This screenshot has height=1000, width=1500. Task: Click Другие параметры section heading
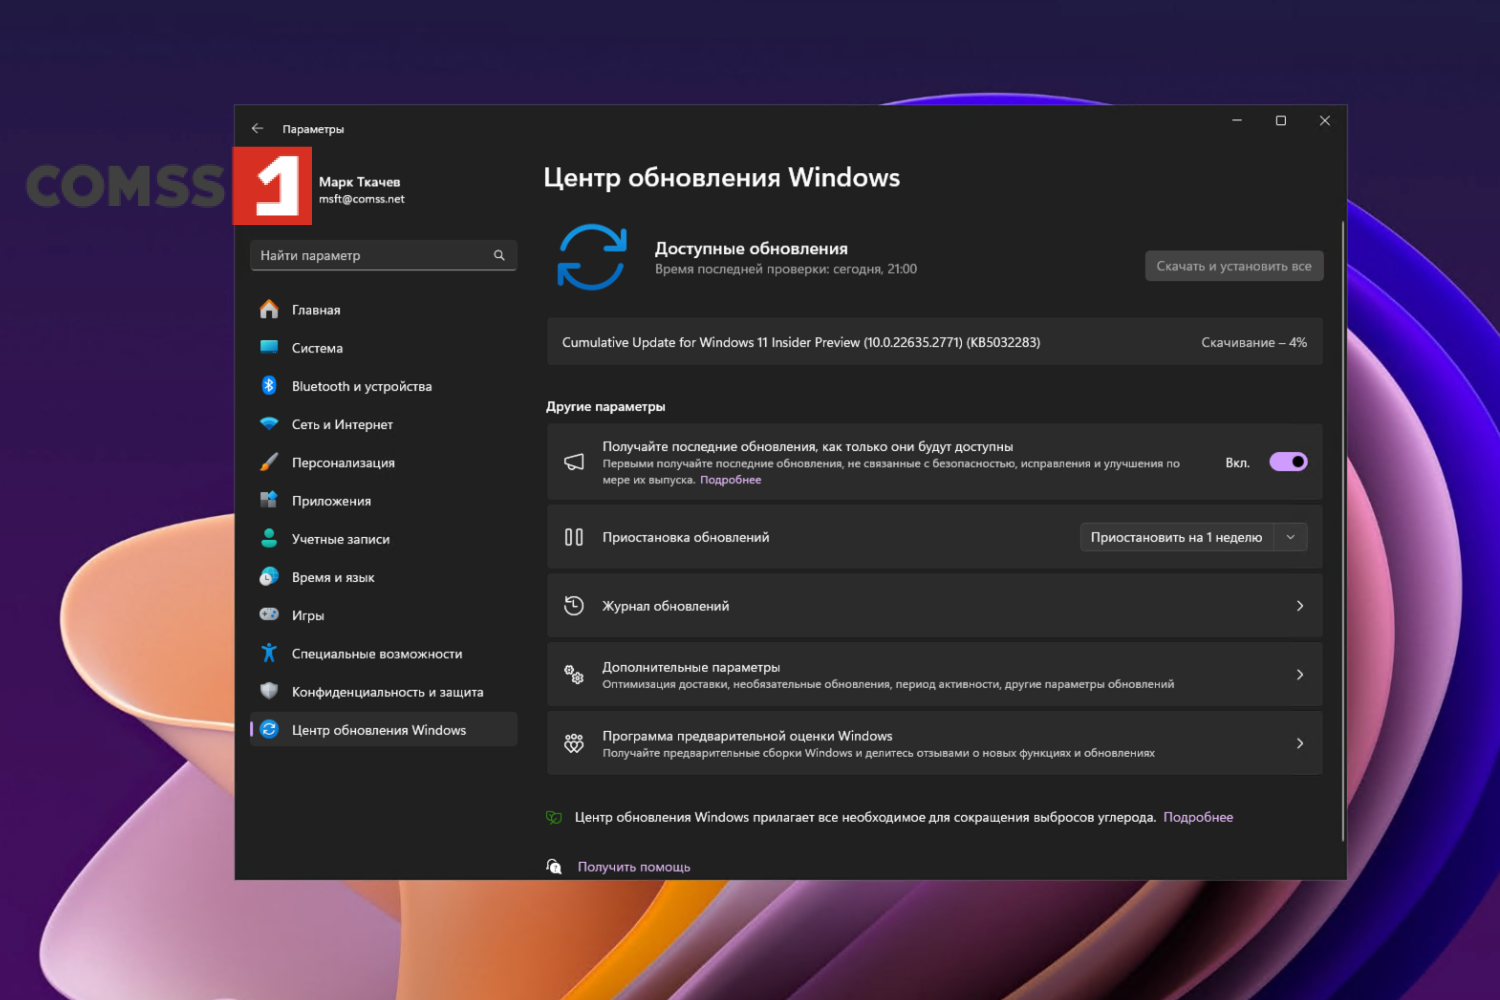pos(606,407)
